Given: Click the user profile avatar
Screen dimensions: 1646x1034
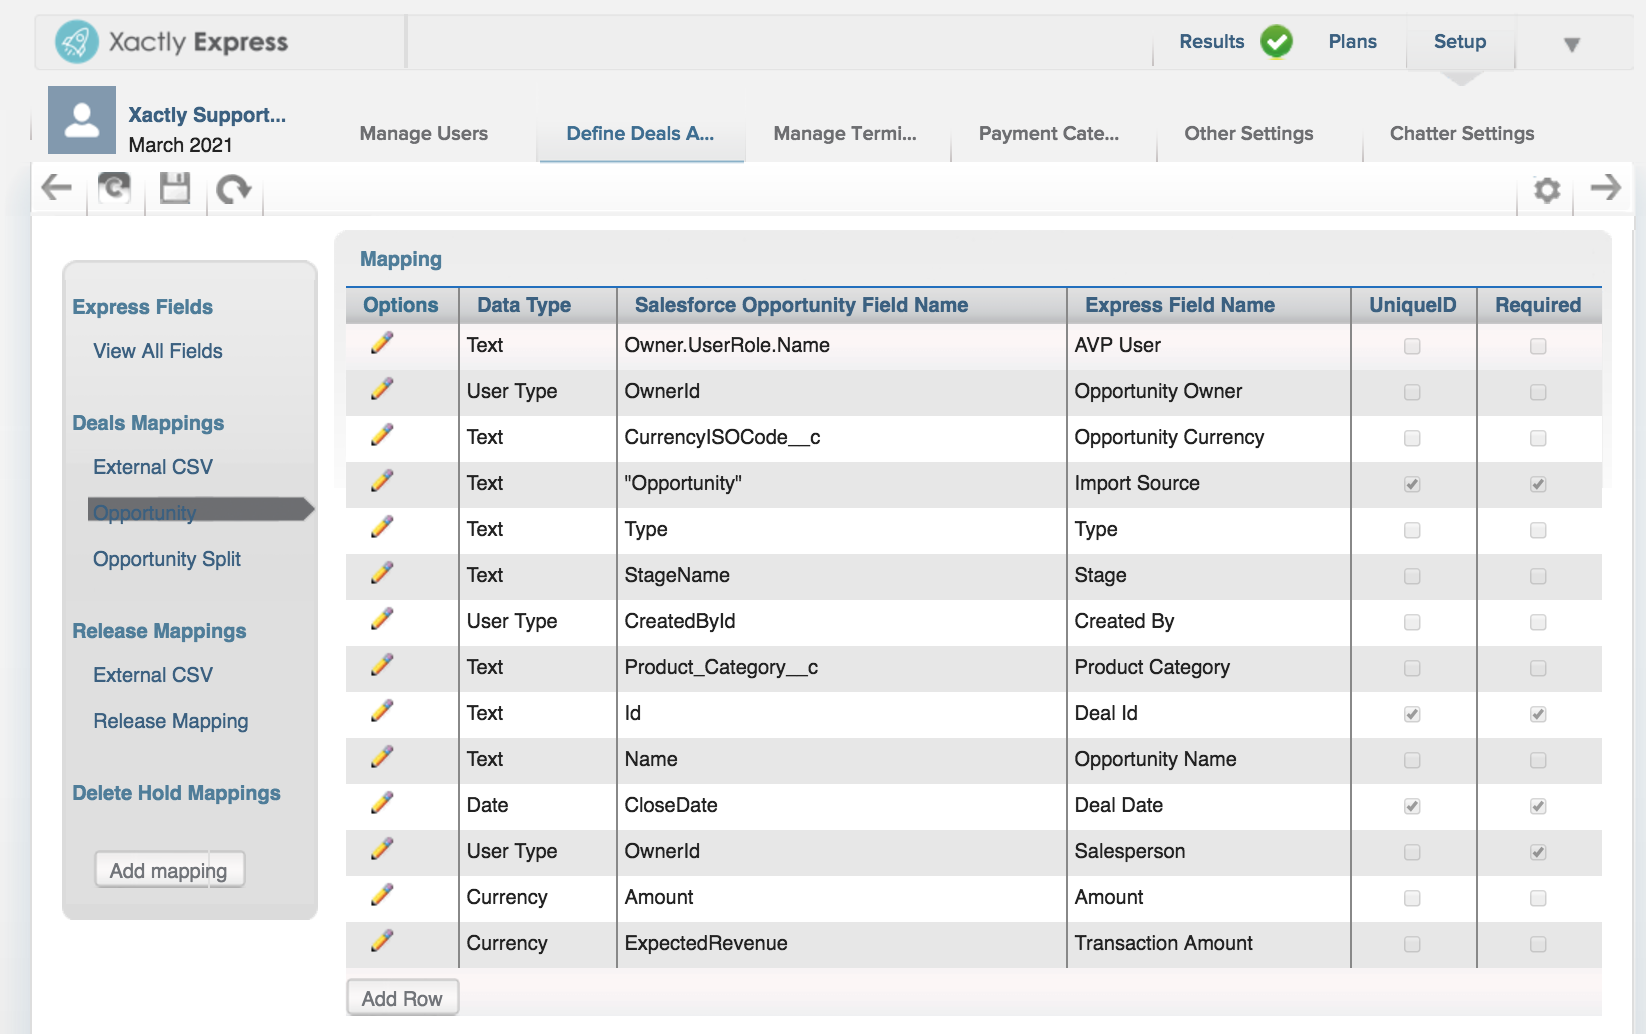Looking at the screenshot, I should pyautogui.click(x=82, y=120).
